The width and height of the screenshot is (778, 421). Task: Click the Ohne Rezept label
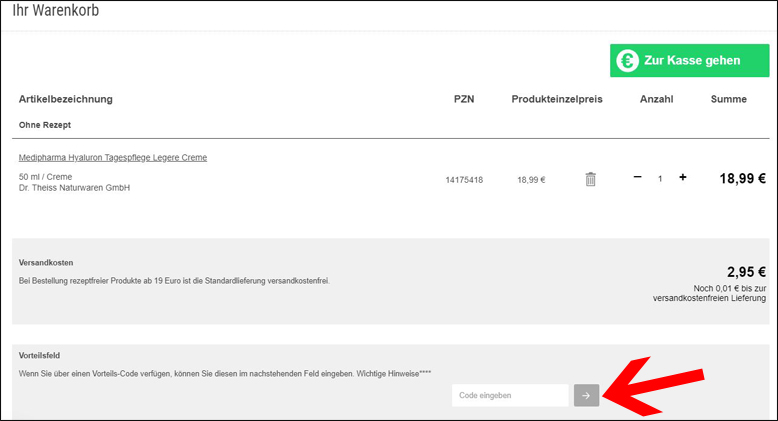coord(45,125)
